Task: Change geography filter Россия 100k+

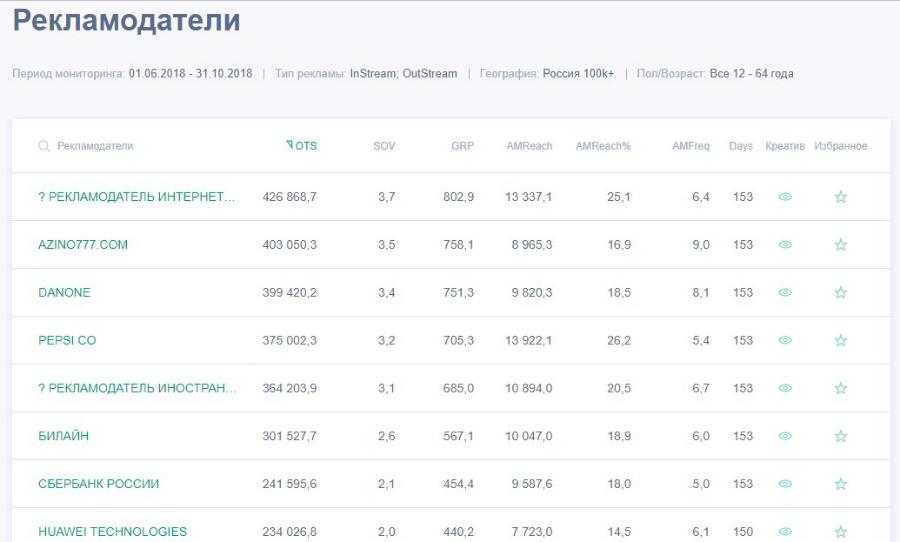Action: [578, 74]
